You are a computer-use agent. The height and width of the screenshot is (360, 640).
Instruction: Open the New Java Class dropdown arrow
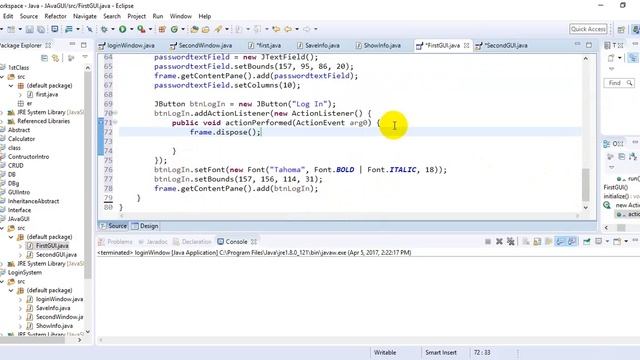183,29
